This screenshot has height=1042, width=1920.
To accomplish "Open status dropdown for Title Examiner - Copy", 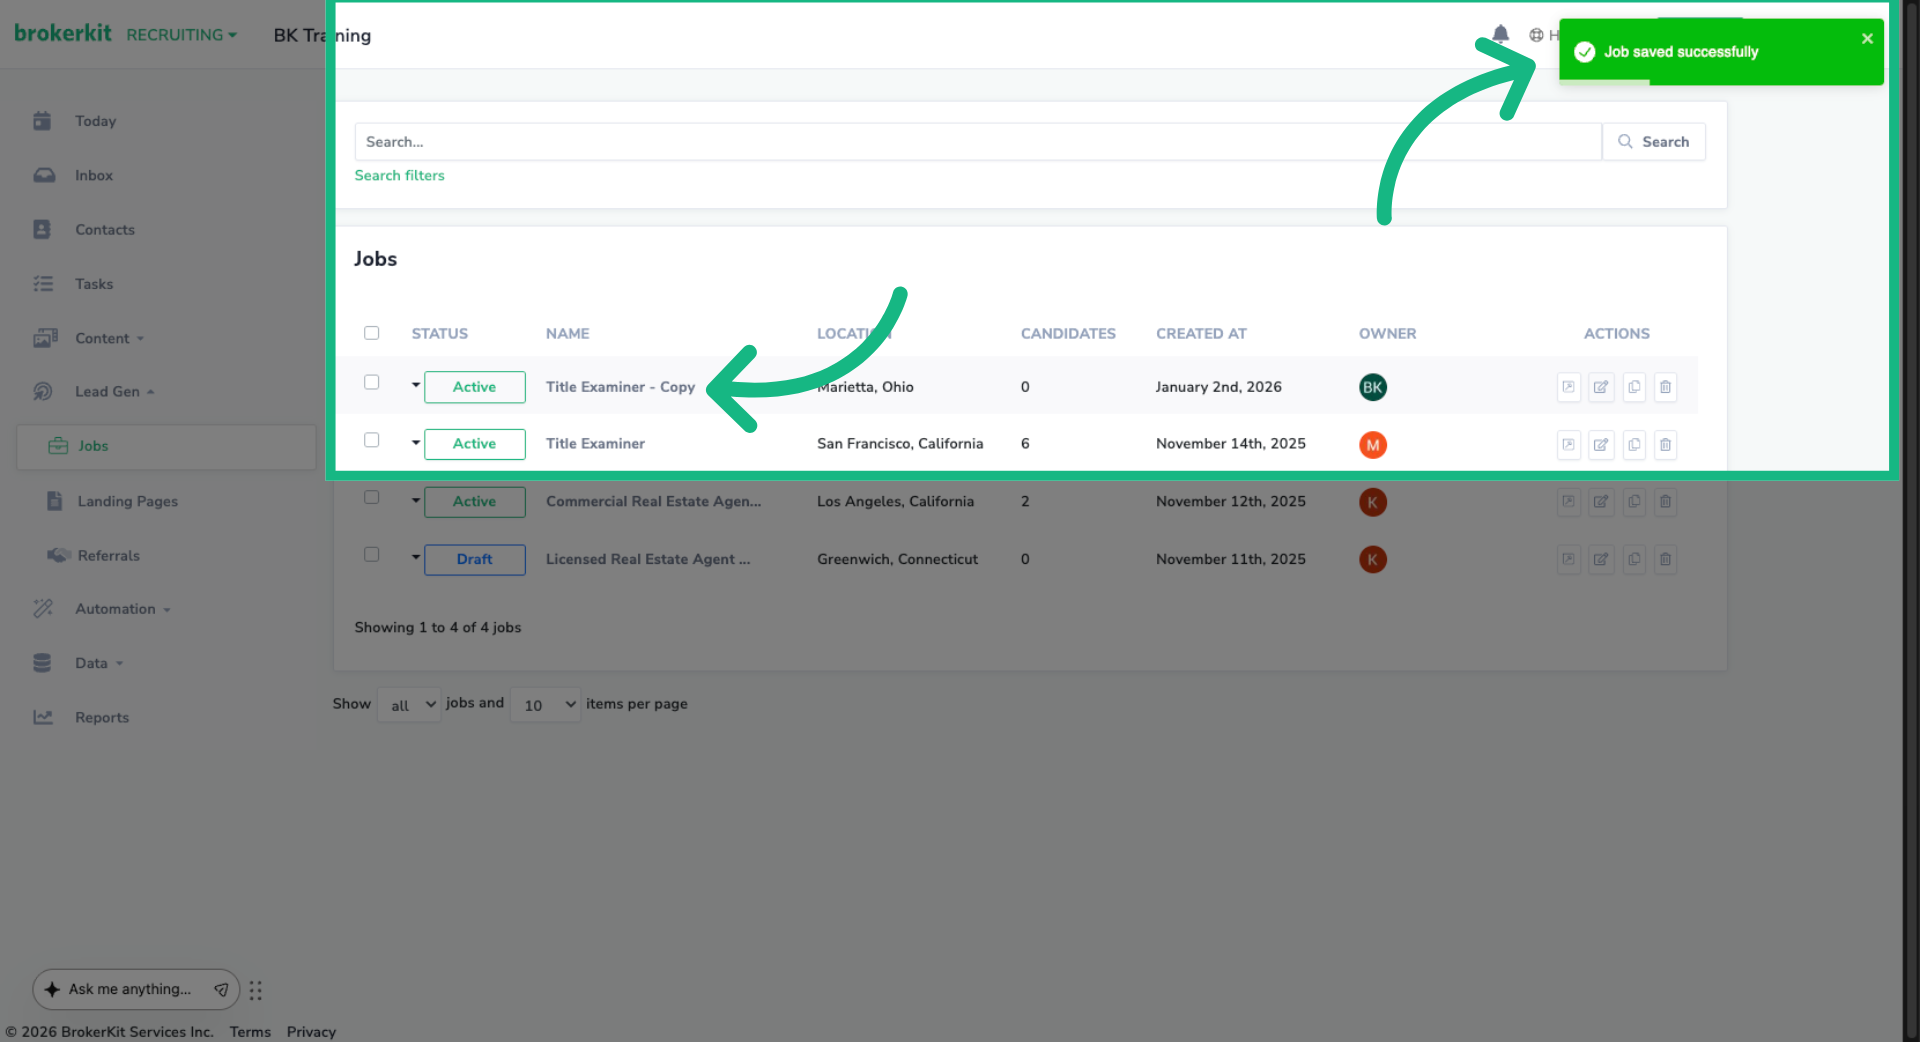I will 416,385.
